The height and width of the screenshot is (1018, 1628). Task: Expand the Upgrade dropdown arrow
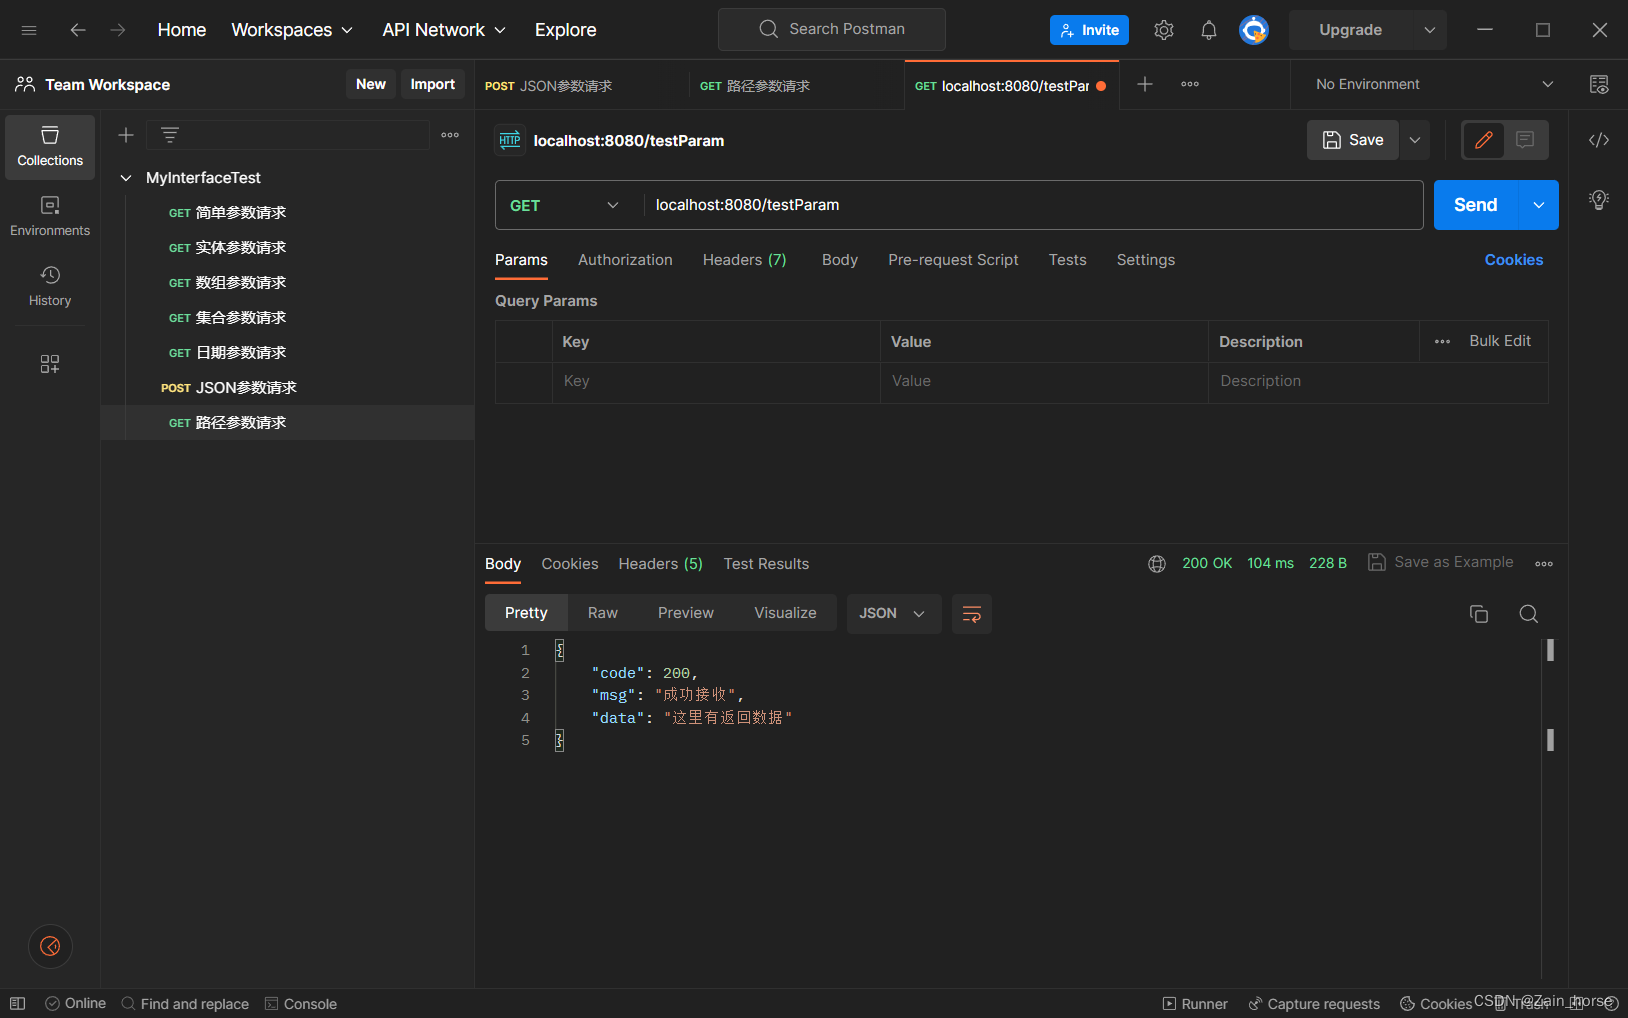[1430, 30]
